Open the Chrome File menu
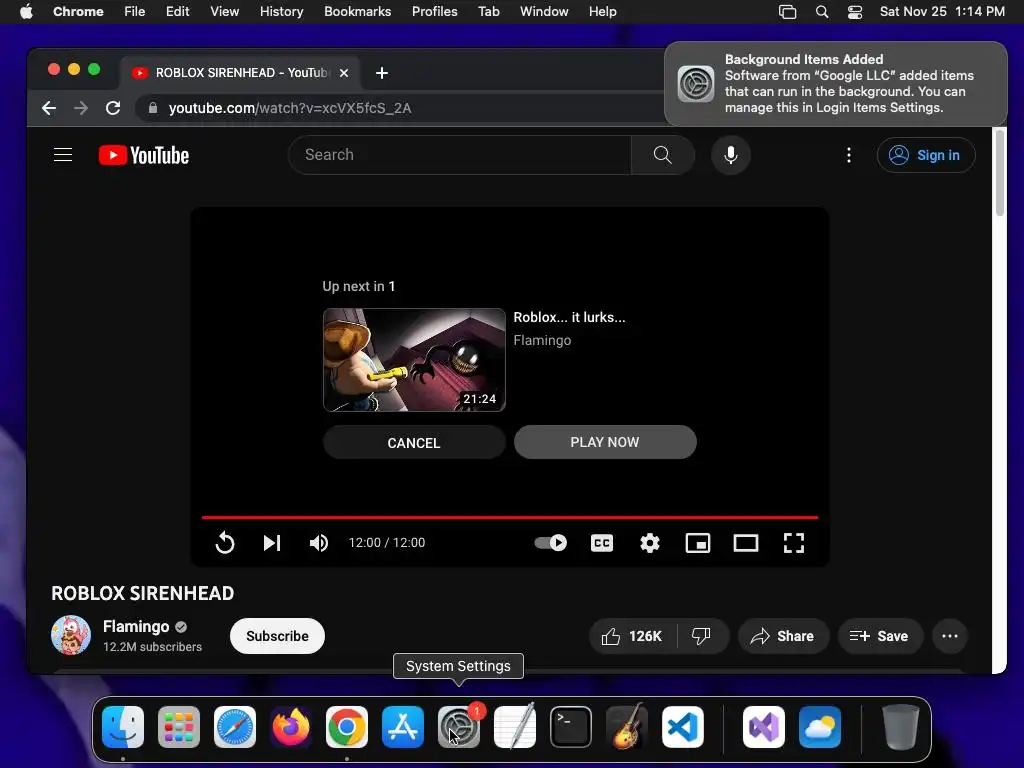 tap(135, 12)
